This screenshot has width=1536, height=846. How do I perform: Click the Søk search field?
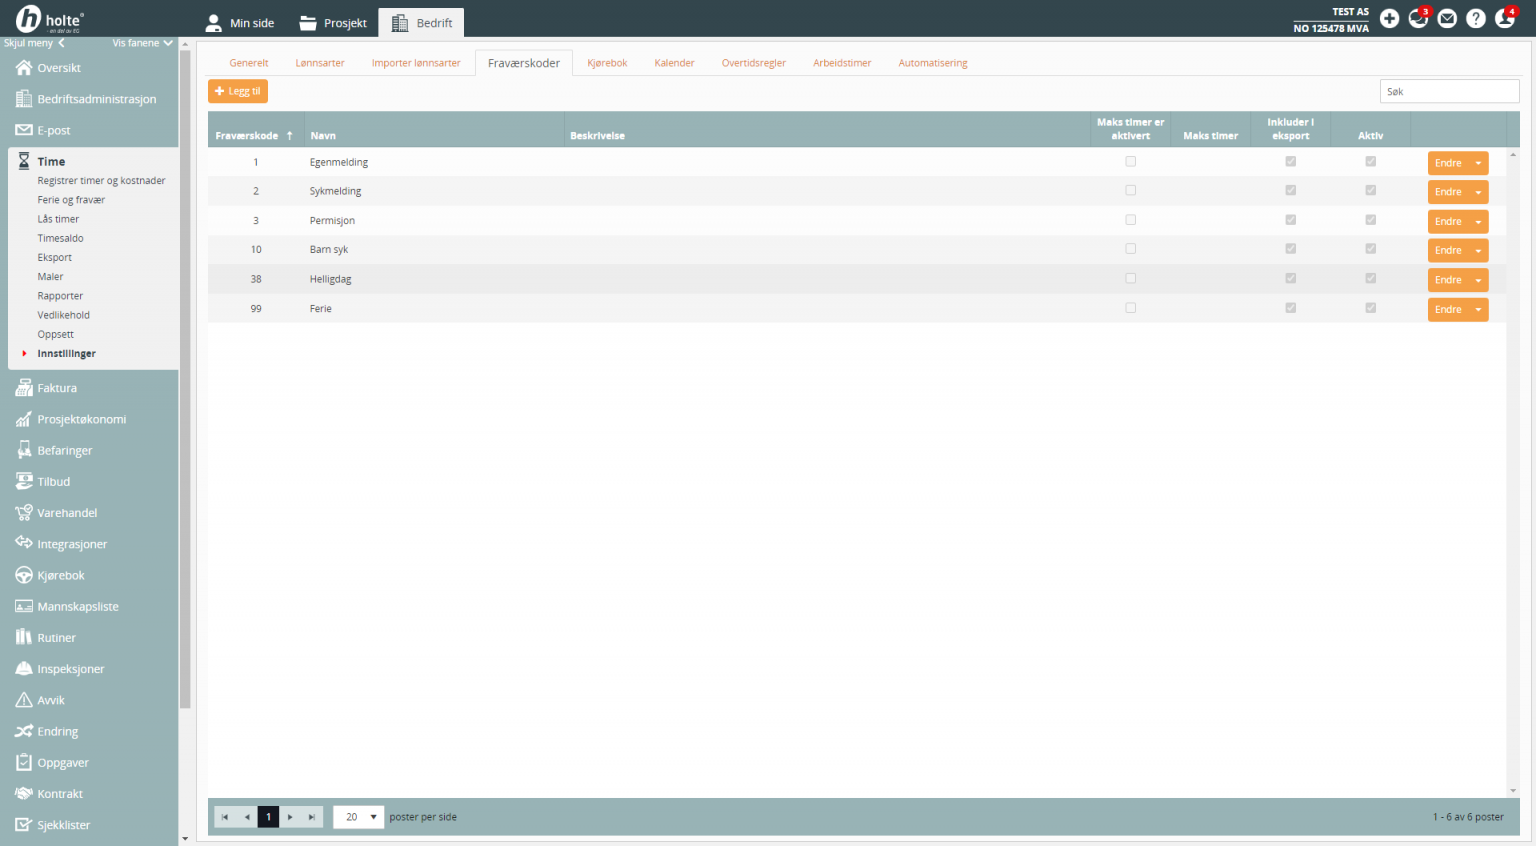pyautogui.click(x=1449, y=91)
